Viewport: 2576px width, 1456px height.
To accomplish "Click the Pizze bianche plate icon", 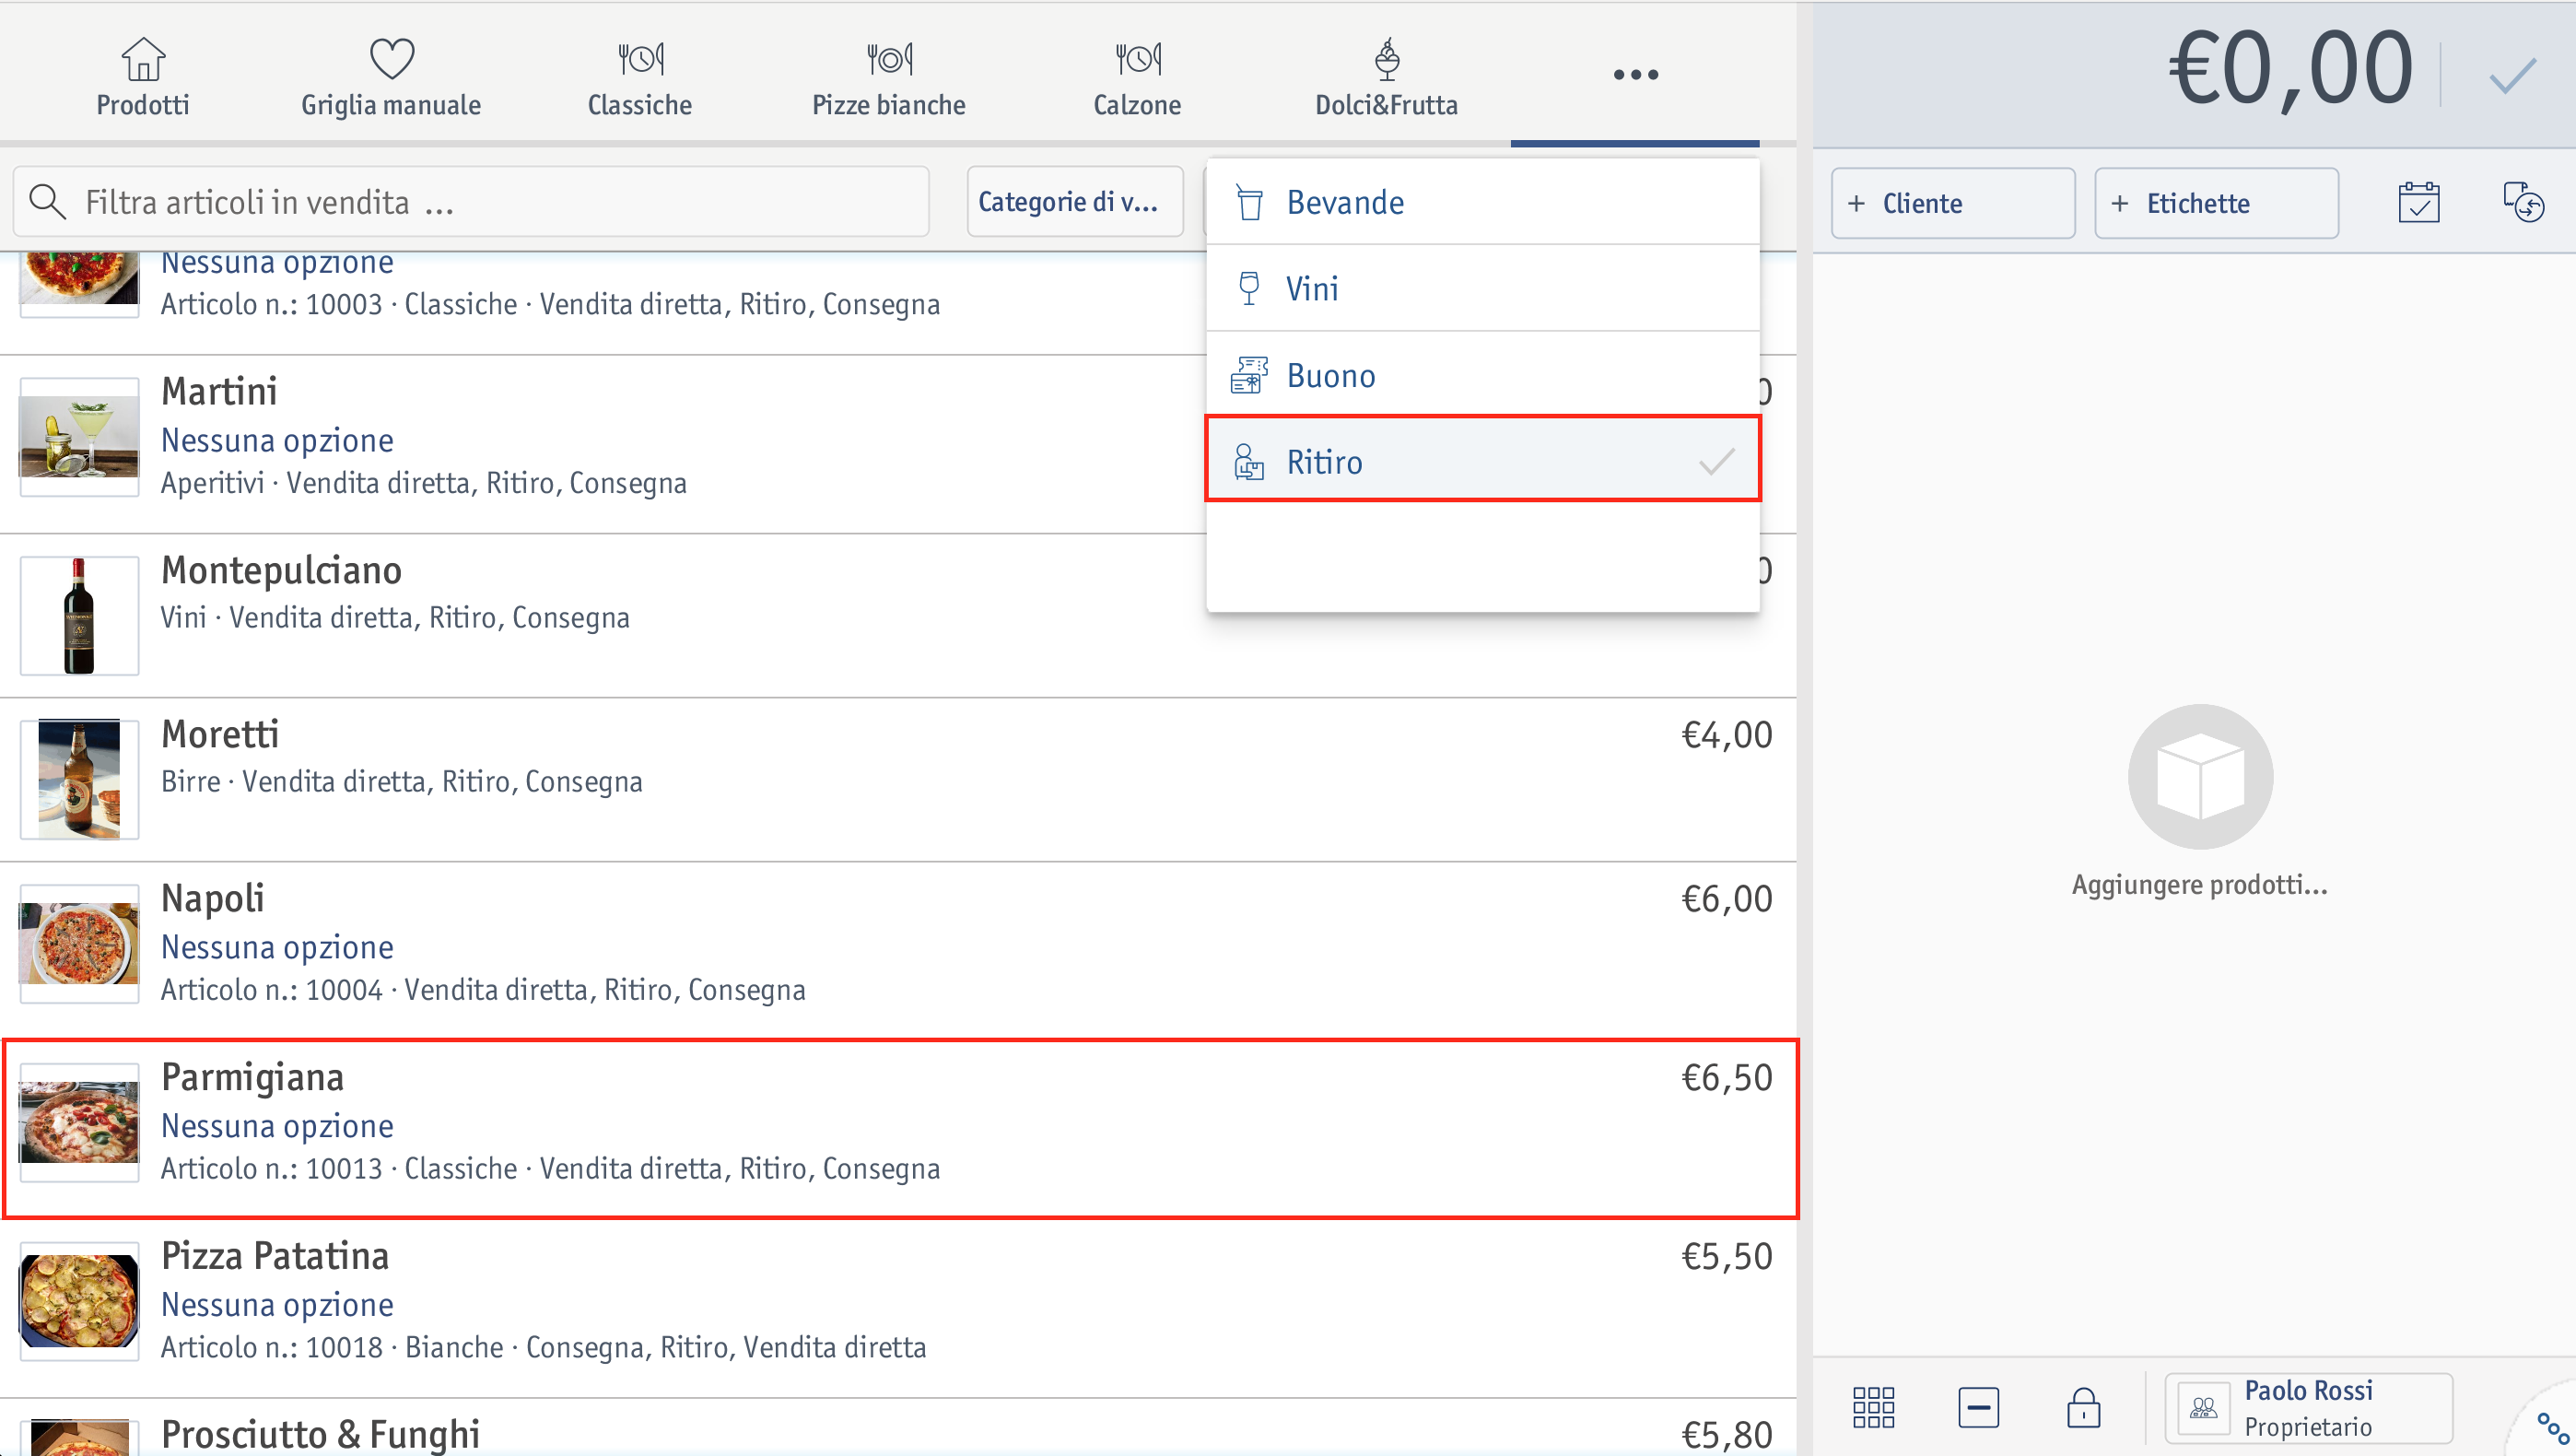I will pos(889,59).
